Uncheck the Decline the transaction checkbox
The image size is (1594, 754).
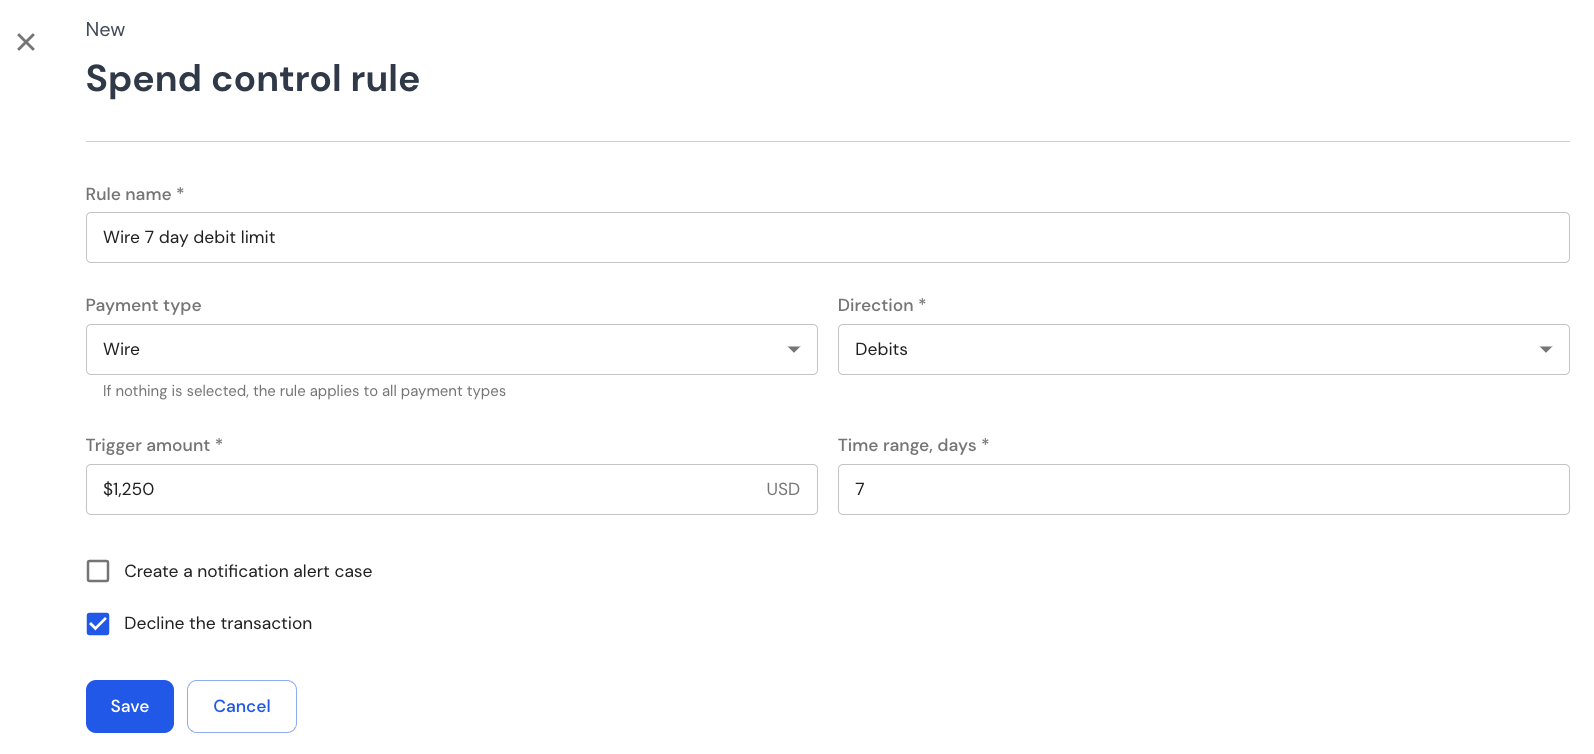tap(98, 624)
